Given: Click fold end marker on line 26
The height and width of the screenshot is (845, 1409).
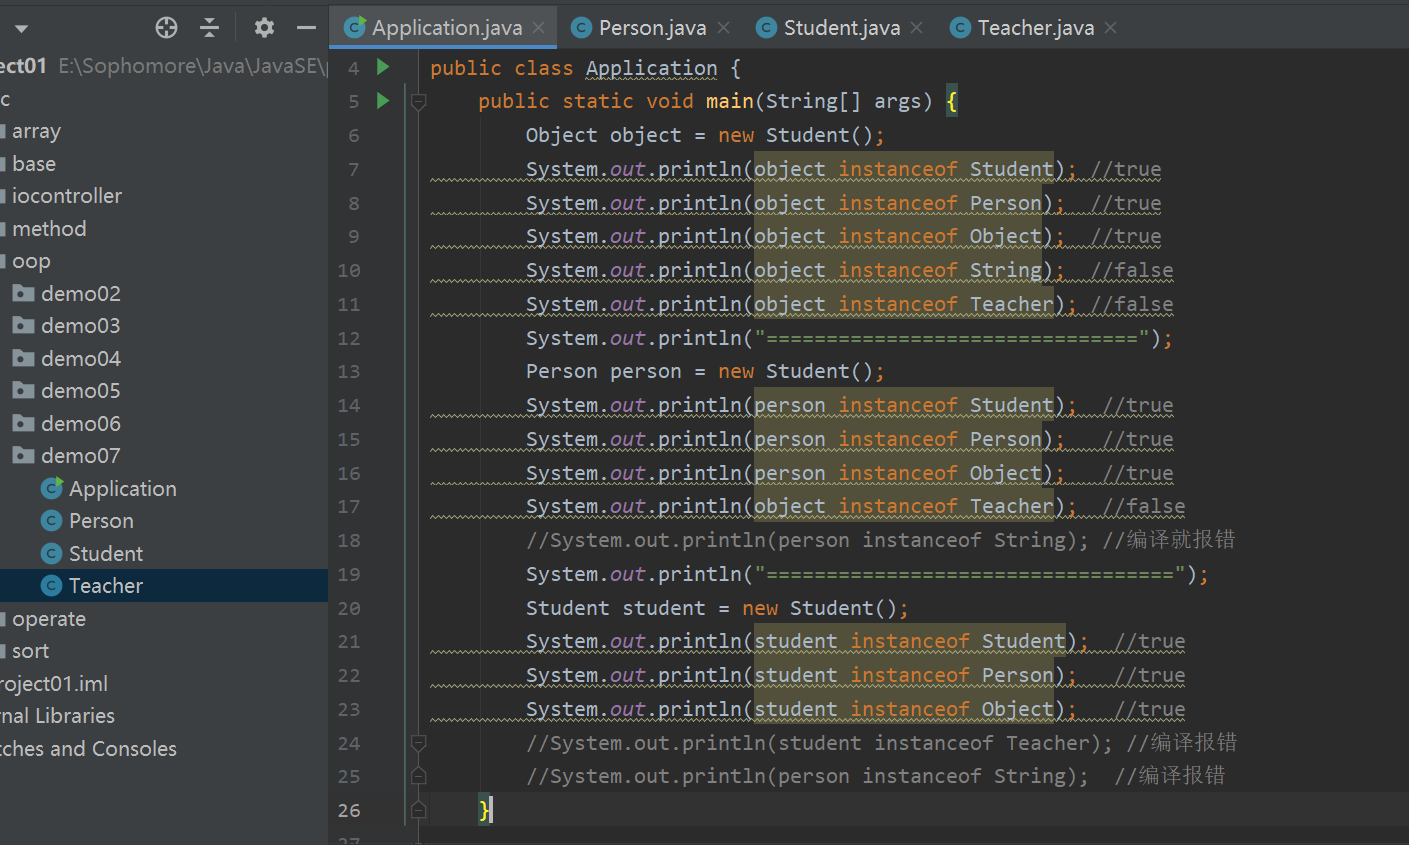Looking at the screenshot, I should click(x=419, y=810).
